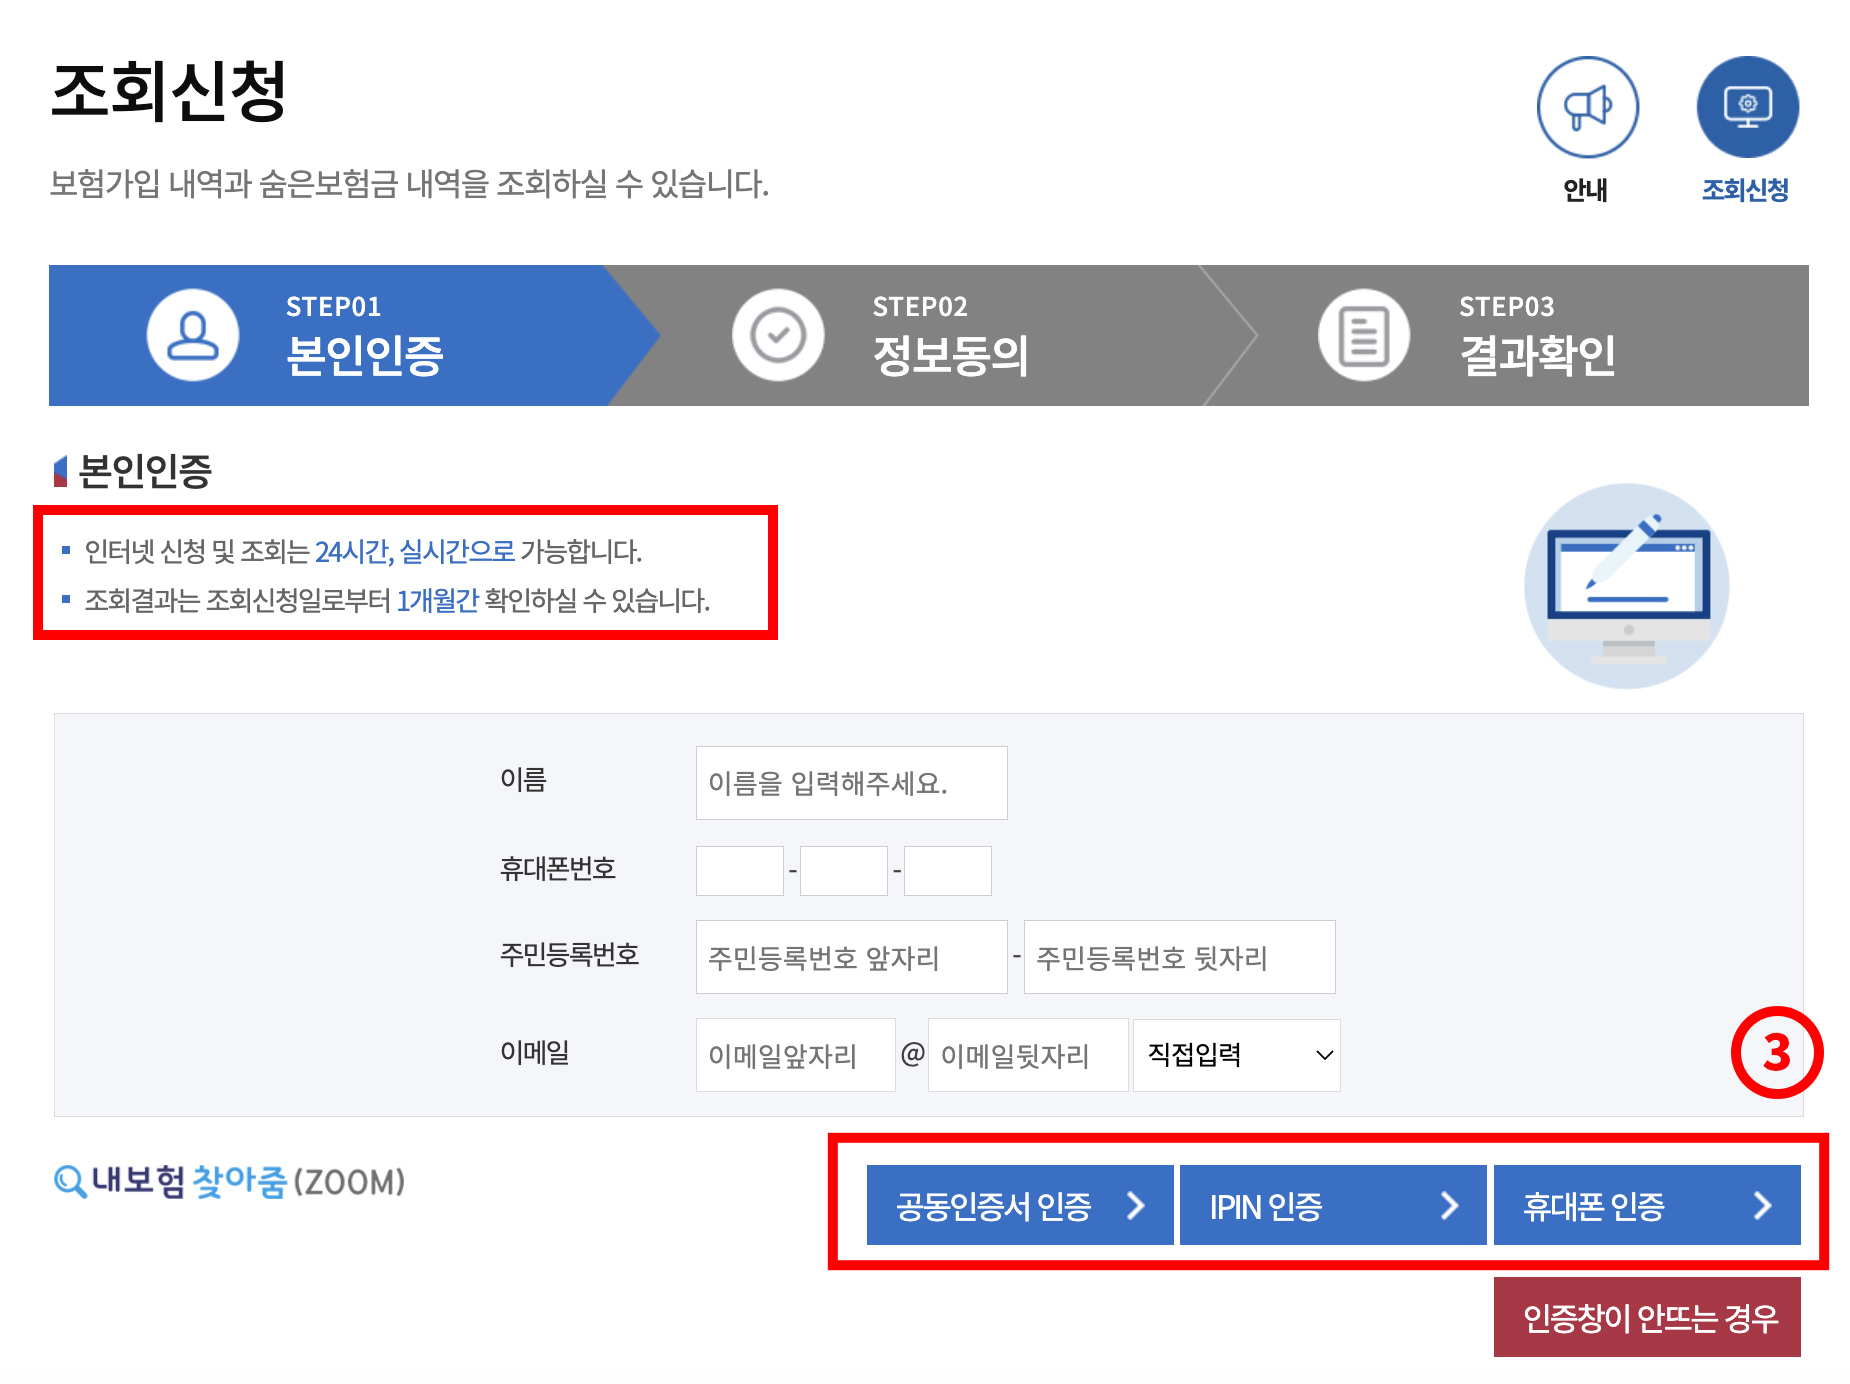Focus 주민등록번호 앞자리 field

(x=851, y=957)
